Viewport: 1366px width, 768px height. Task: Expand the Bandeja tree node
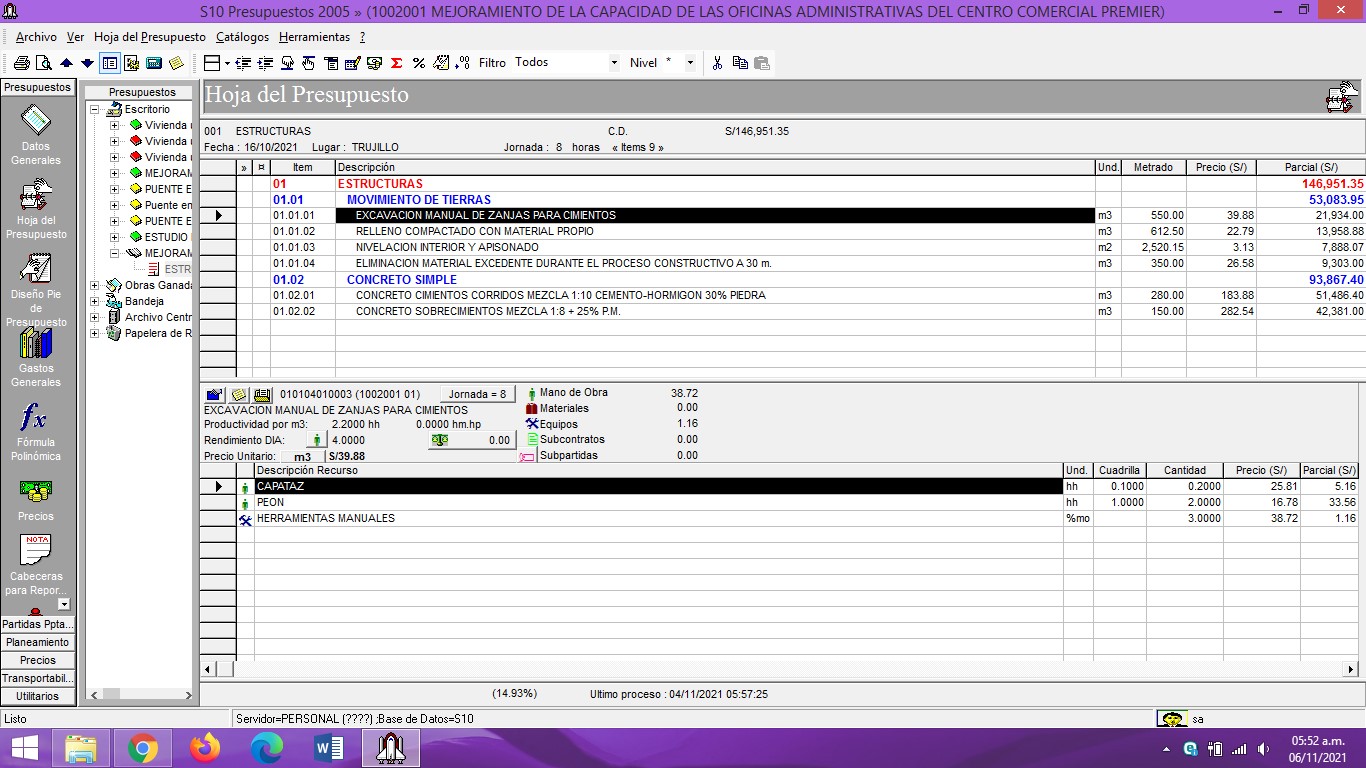point(95,301)
